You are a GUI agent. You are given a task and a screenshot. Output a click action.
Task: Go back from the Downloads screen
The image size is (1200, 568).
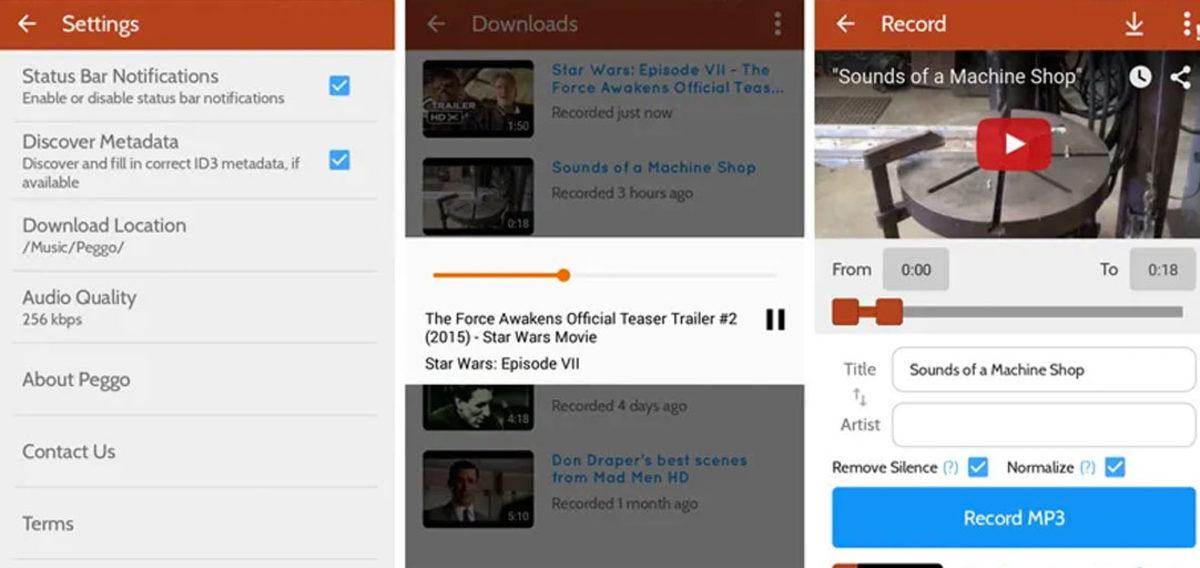[436, 24]
